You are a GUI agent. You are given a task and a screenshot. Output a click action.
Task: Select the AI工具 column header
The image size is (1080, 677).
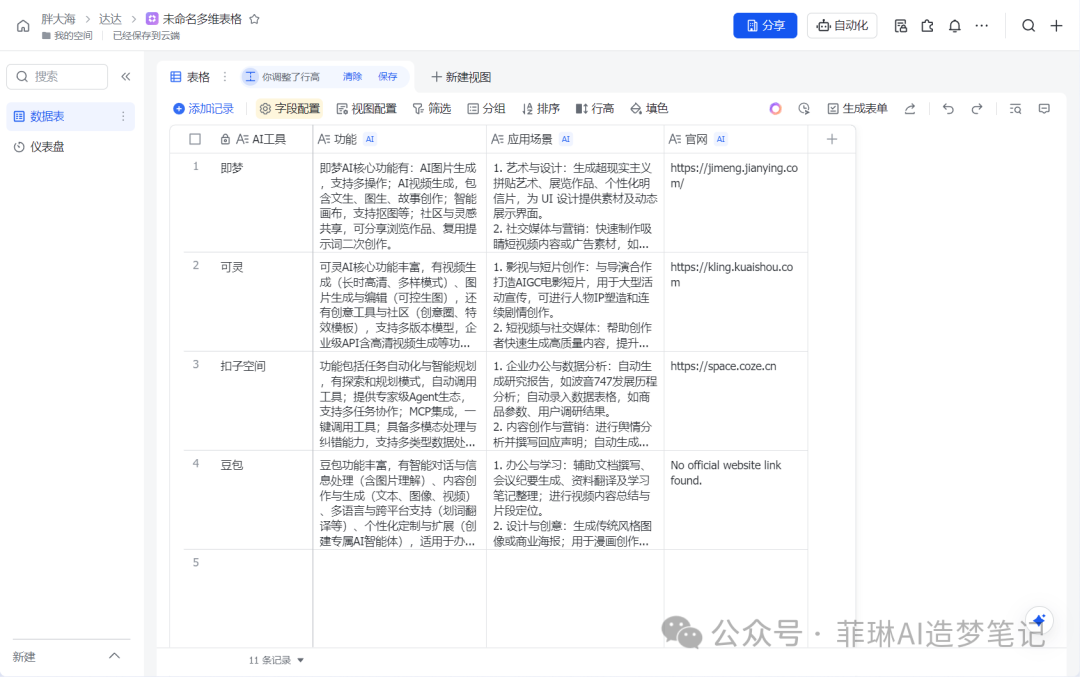(x=262, y=139)
